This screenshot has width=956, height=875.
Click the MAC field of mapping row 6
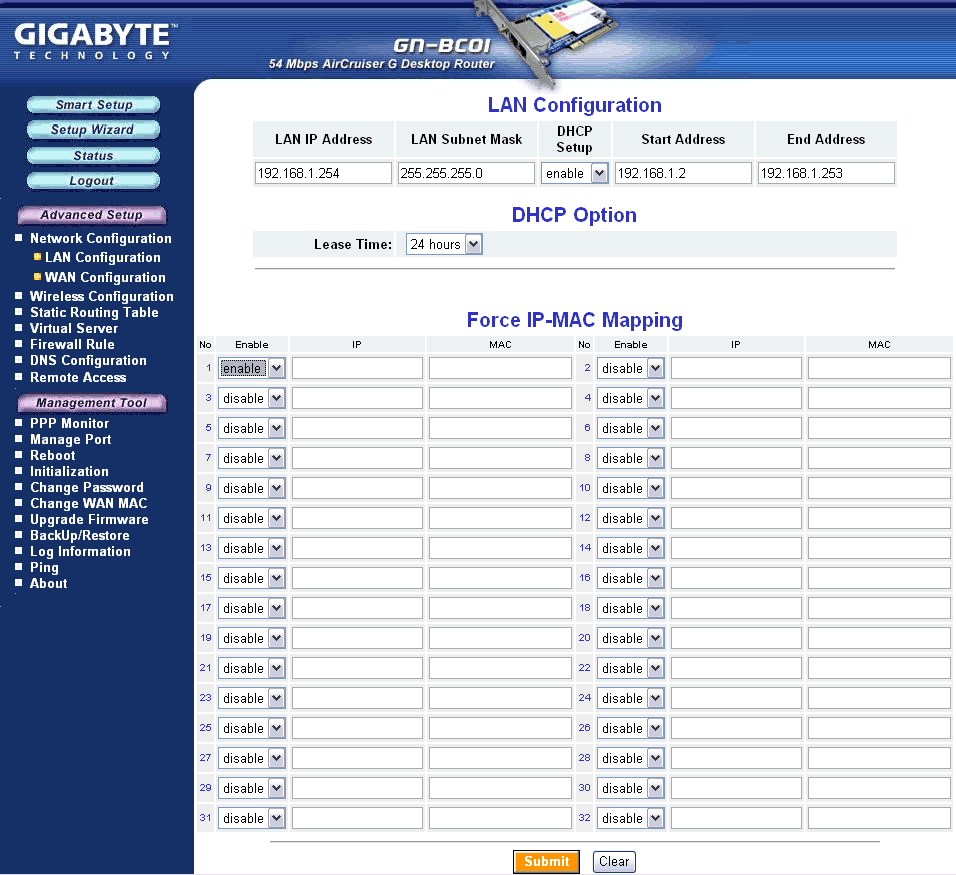[x=879, y=428]
